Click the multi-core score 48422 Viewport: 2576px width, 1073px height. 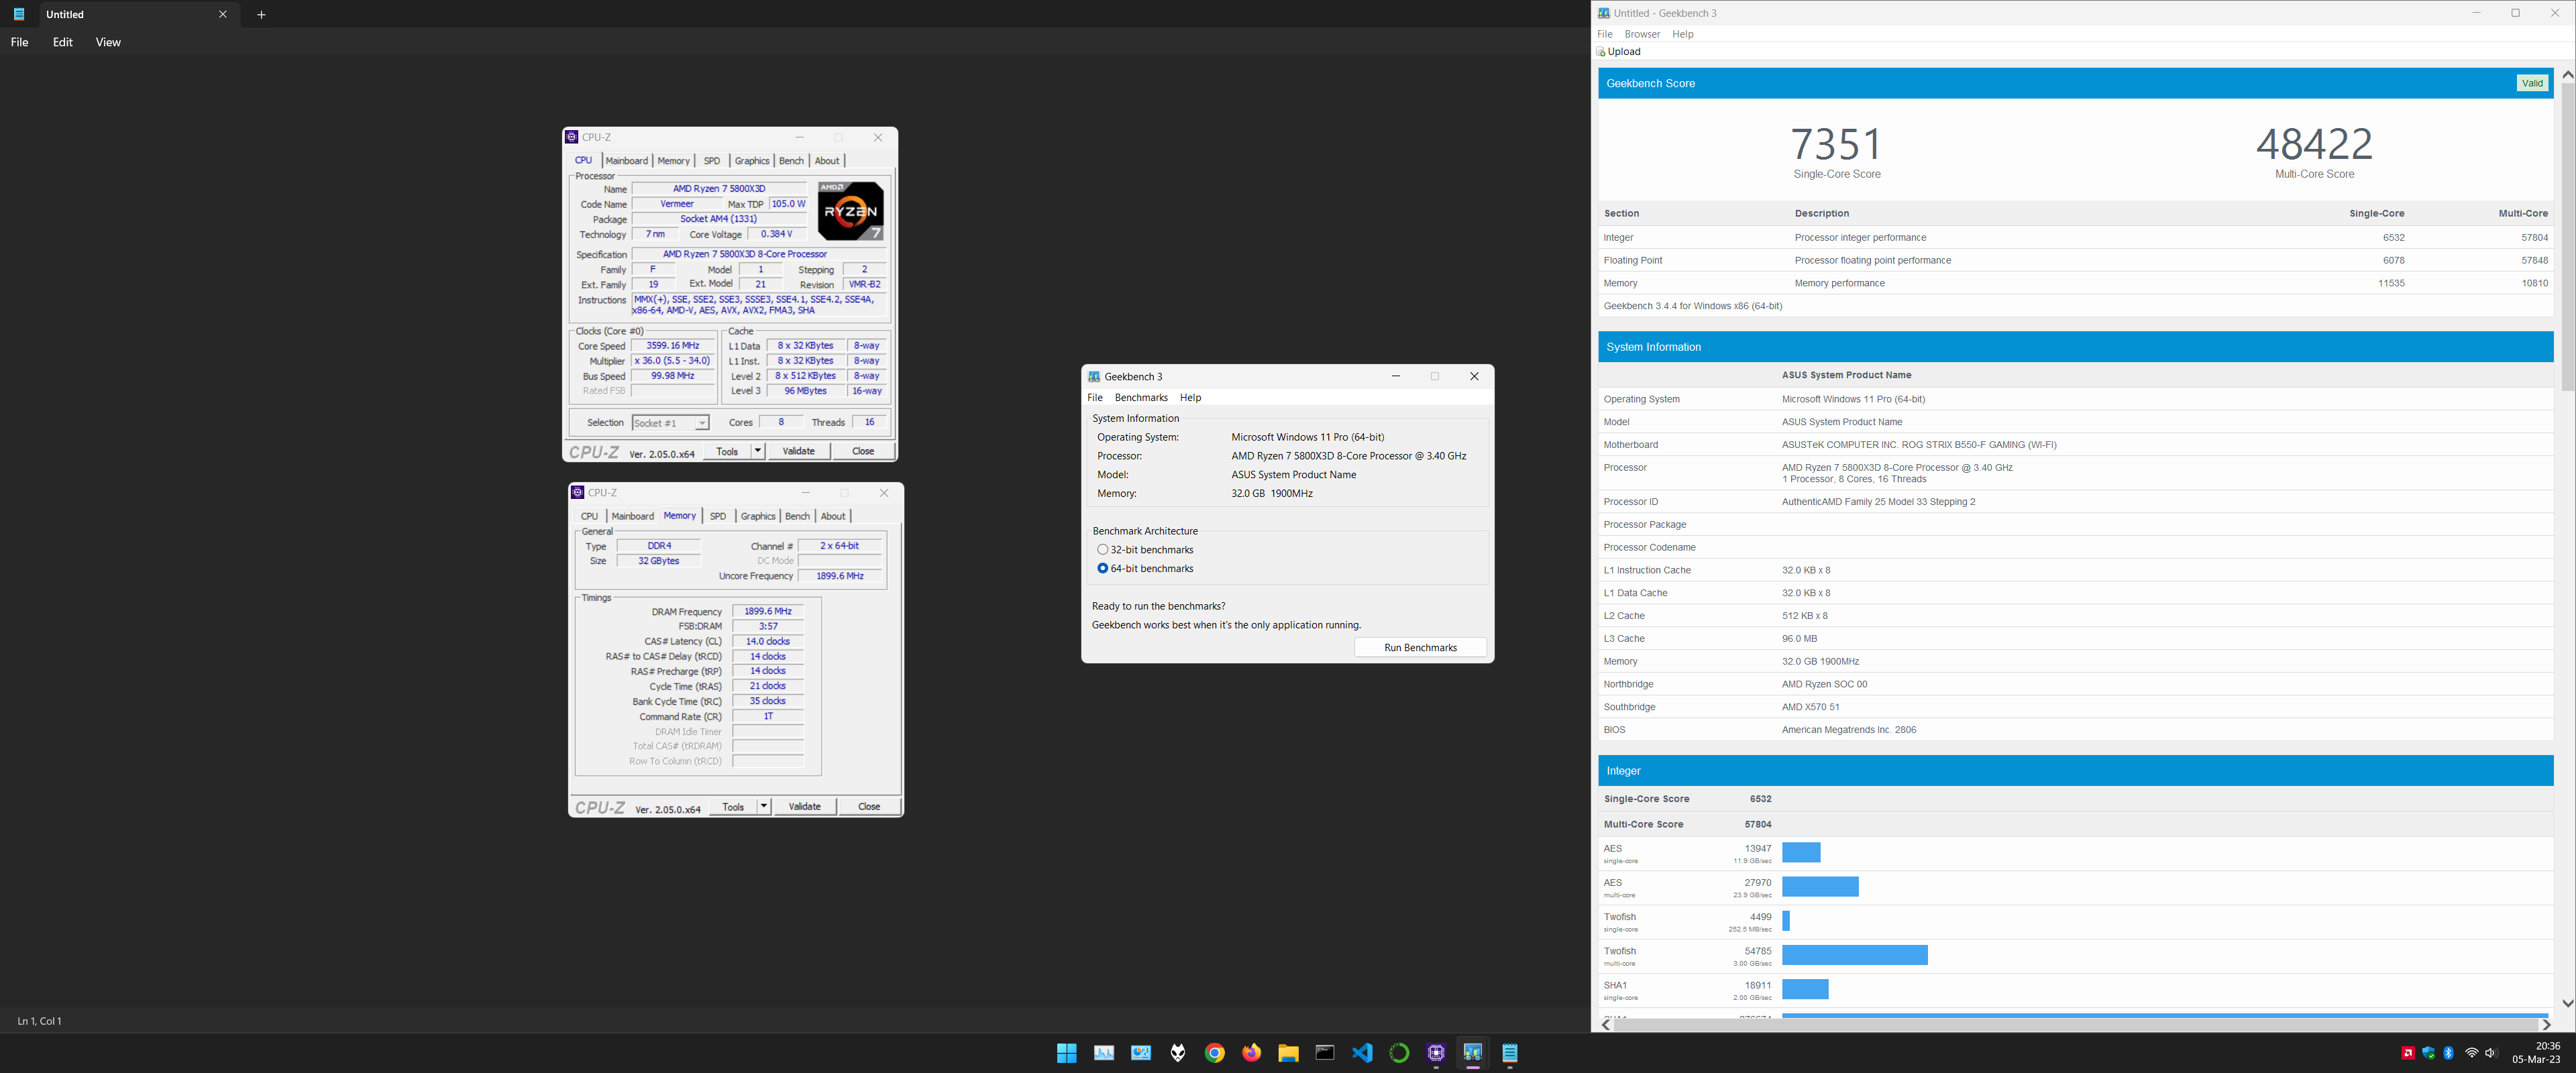point(2314,144)
